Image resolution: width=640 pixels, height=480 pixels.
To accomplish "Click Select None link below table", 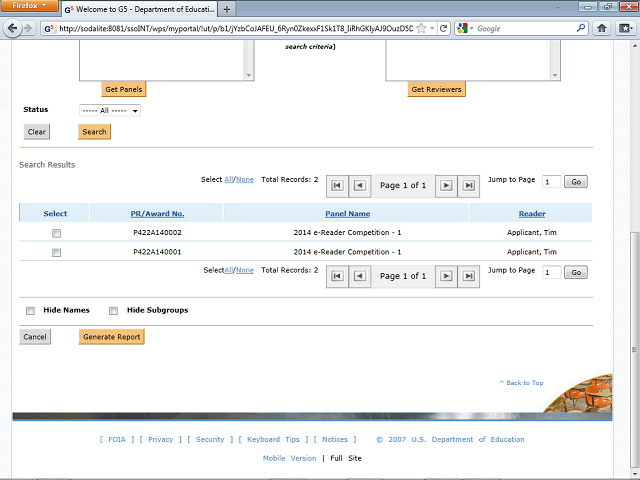I will (x=245, y=270).
